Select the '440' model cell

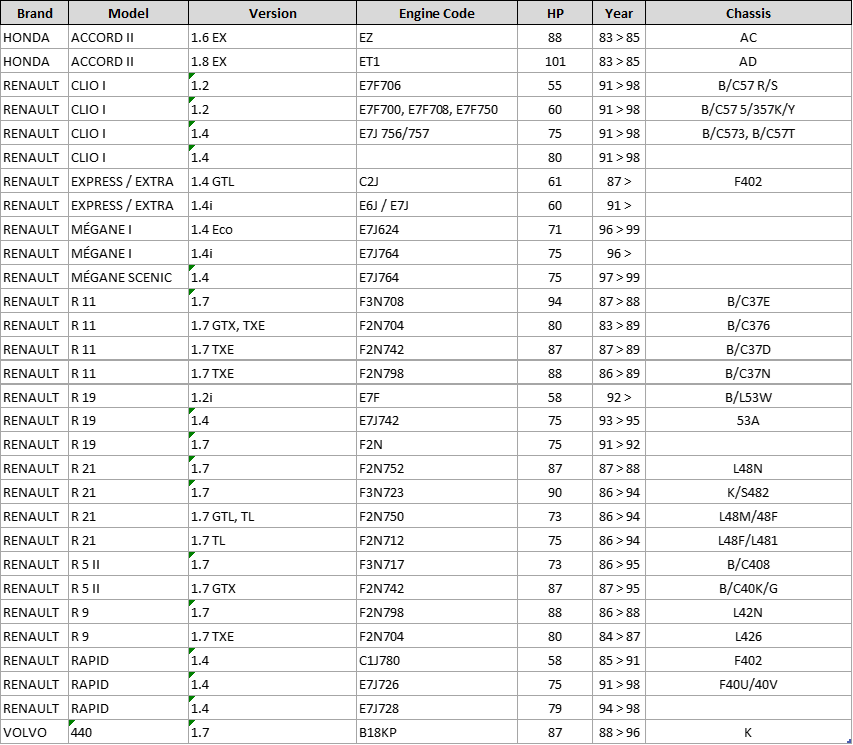(x=128, y=731)
